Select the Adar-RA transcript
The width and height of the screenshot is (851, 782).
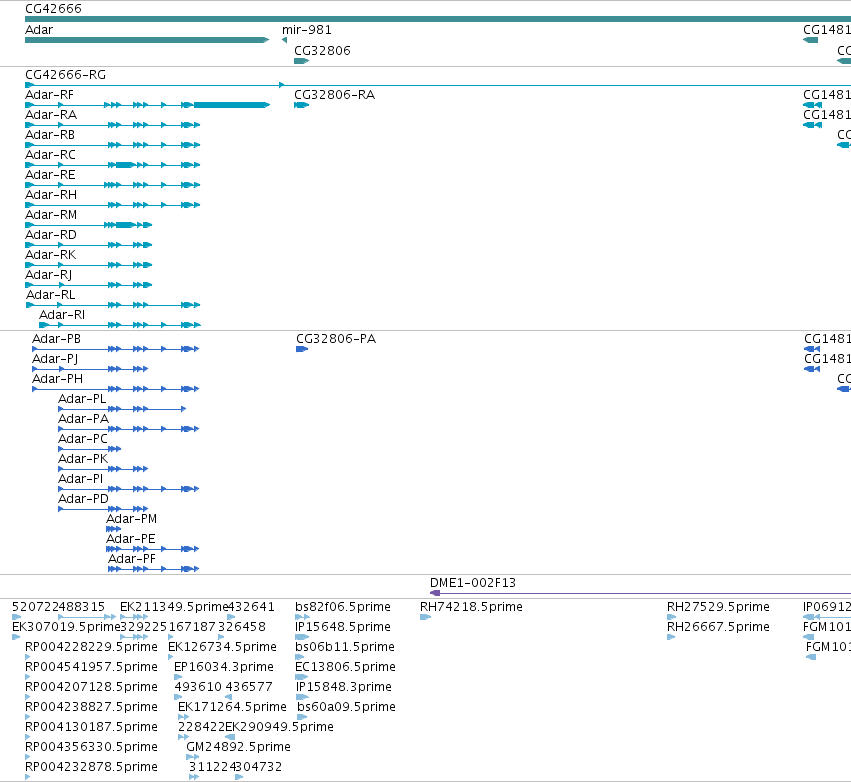[112, 125]
